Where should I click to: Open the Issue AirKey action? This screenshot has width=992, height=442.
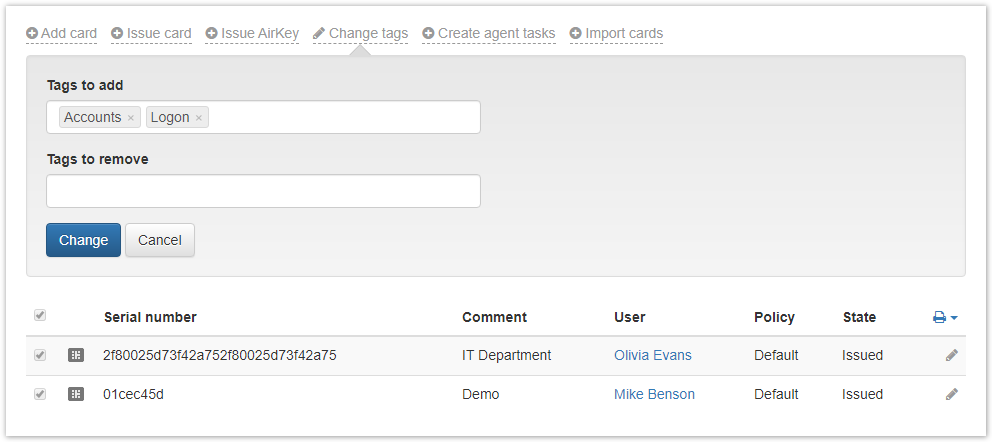[x=252, y=33]
